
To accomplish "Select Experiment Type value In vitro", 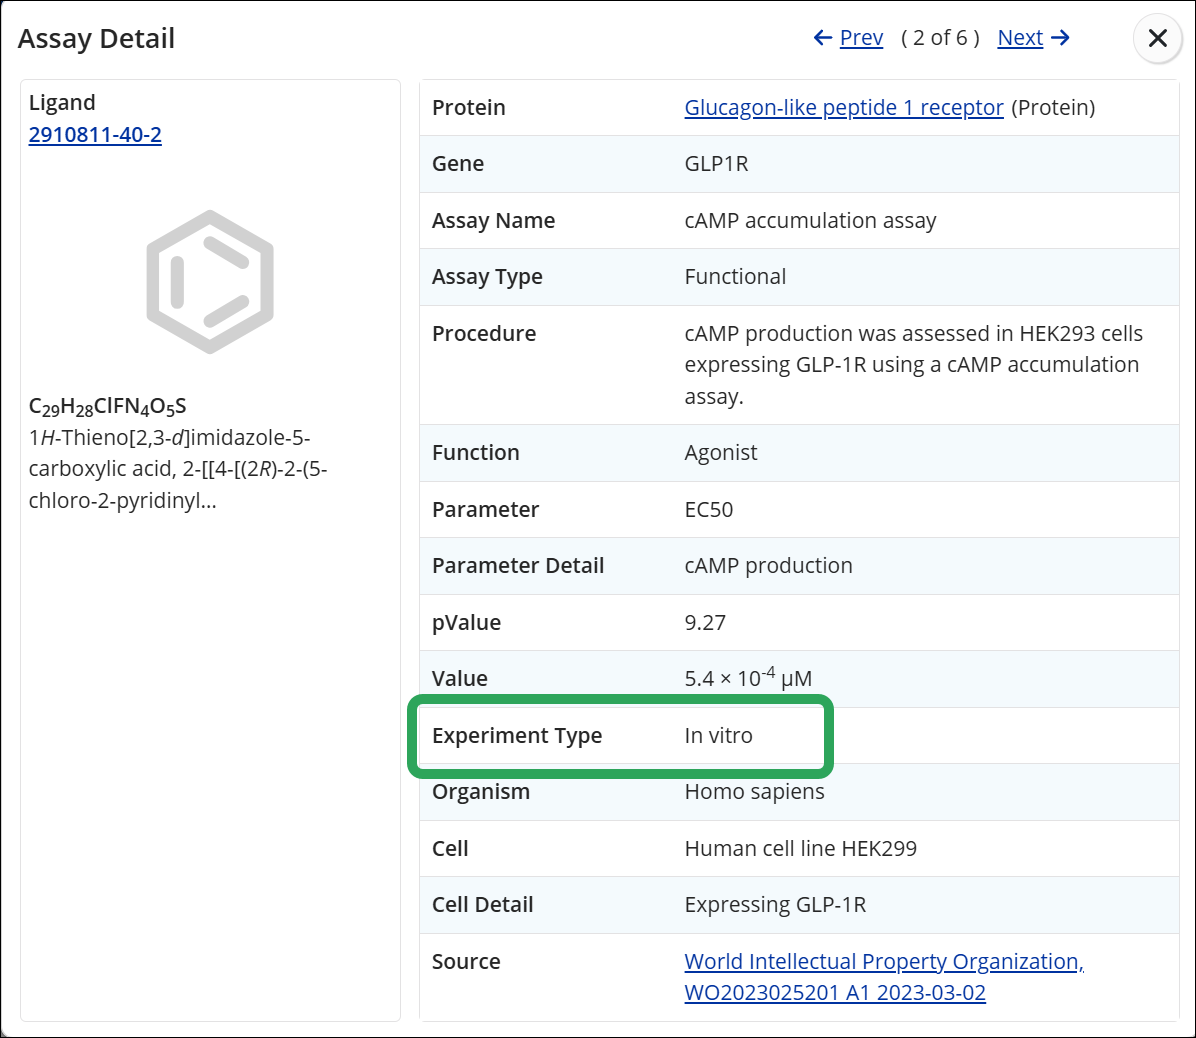I will point(719,735).
